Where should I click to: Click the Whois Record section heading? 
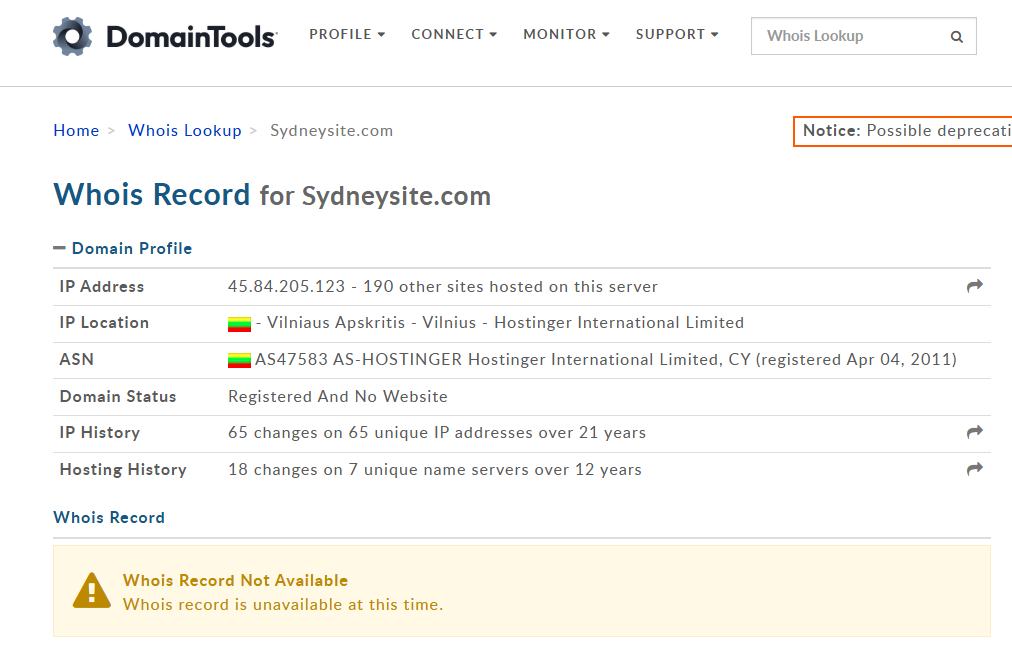click(109, 518)
